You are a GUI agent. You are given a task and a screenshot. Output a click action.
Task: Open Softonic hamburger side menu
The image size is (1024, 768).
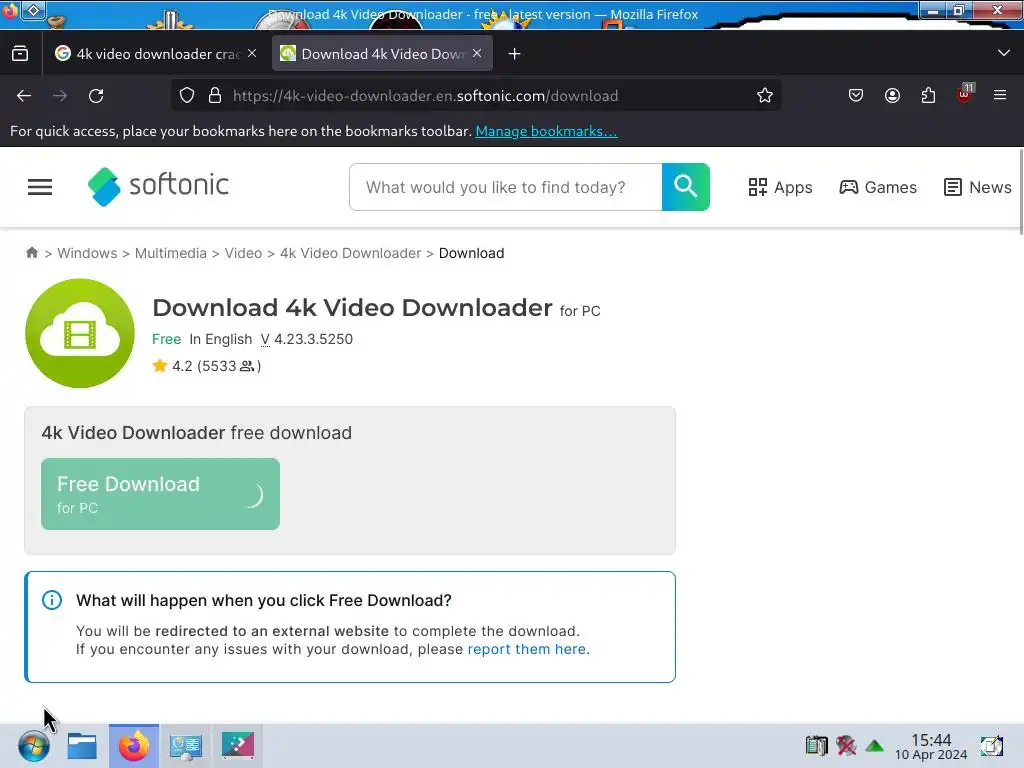40,187
